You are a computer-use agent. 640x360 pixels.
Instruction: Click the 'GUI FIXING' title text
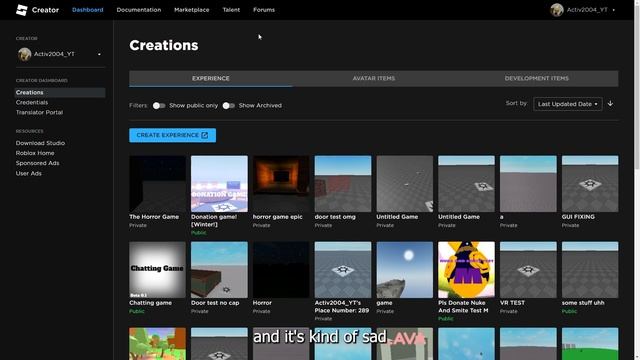pyautogui.click(x=578, y=217)
